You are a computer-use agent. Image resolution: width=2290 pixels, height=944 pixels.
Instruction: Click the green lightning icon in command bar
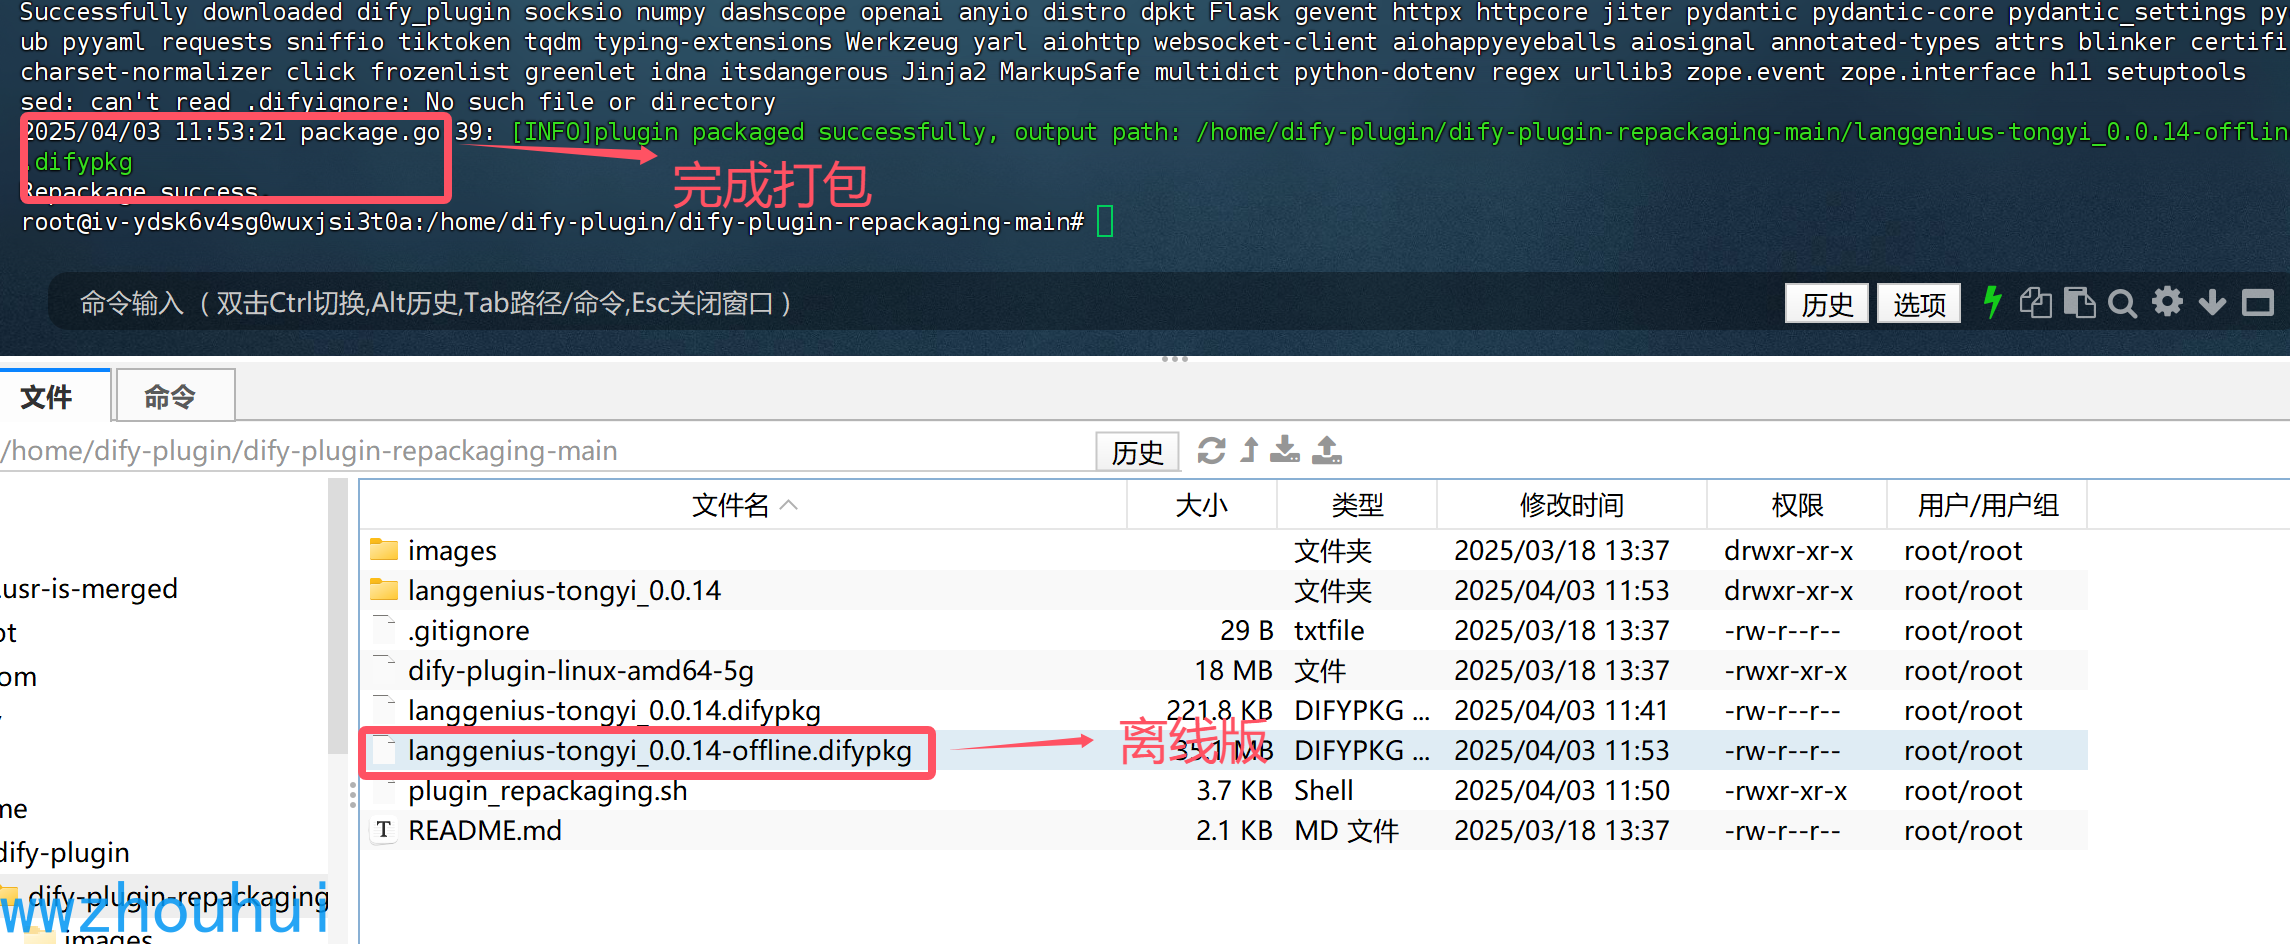click(1992, 302)
